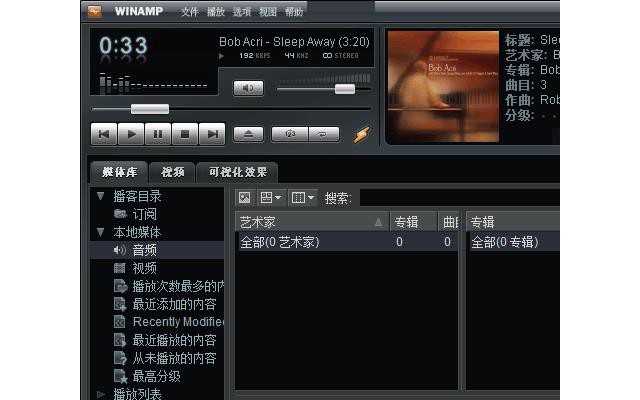Toggle album art view button
Image resolution: width=640 pixels, height=400 pixels.
245,198
